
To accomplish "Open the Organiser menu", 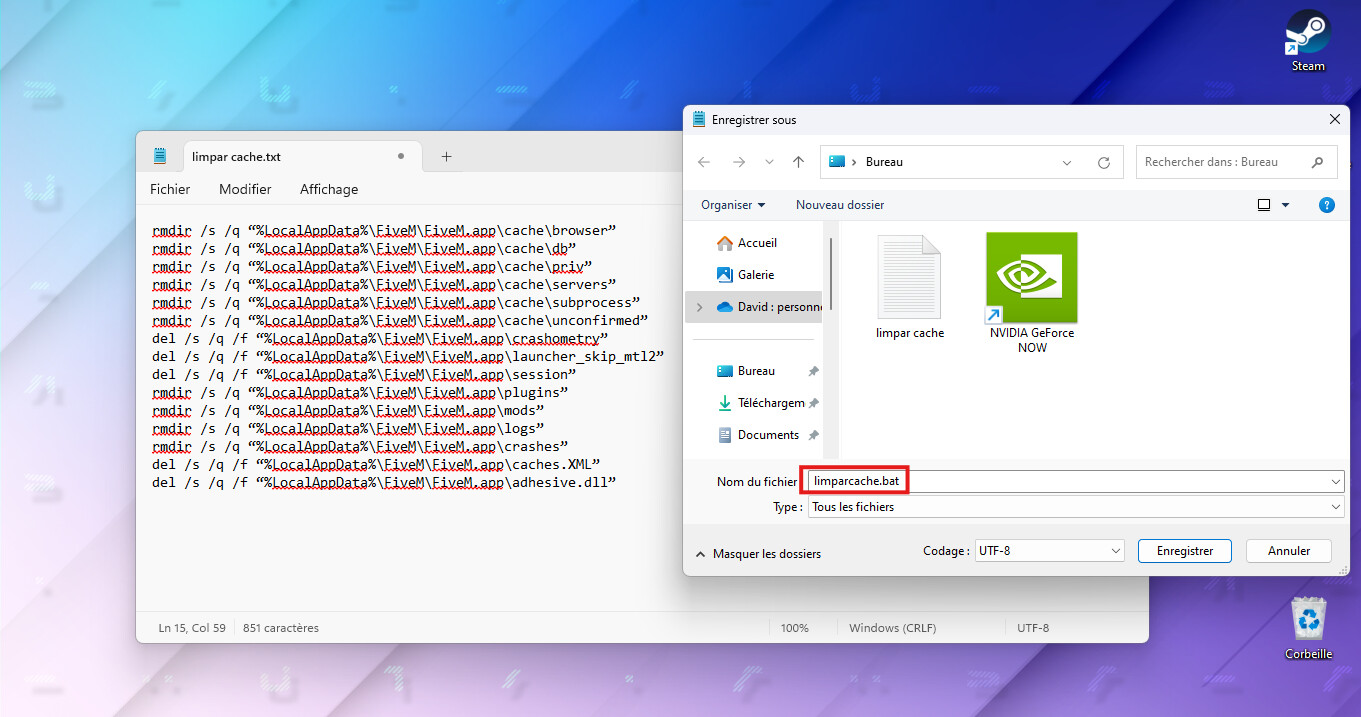I will click(732, 205).
